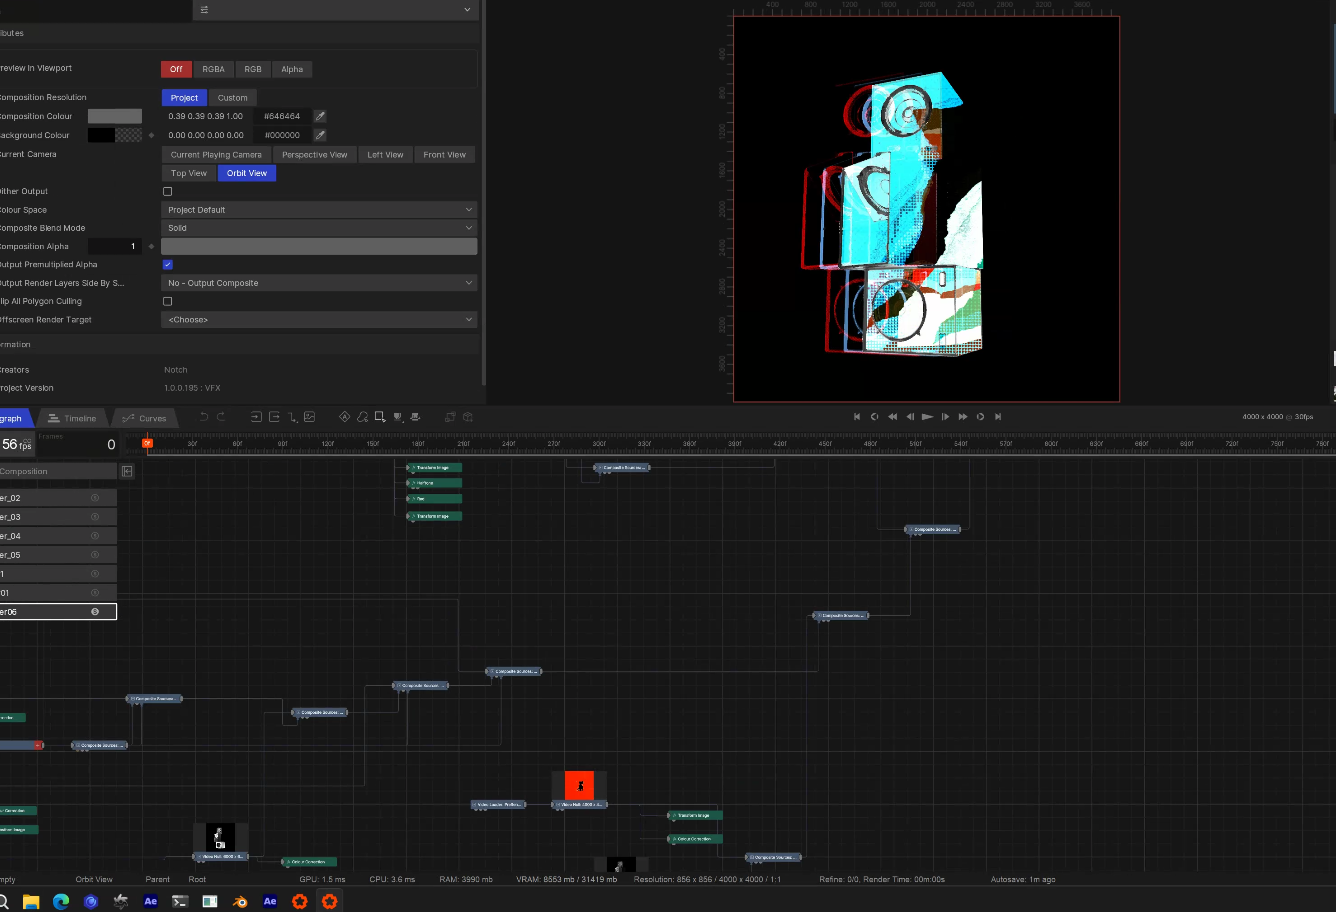Switch to the Nodegraph tab
This screenshot has width=1336, height=912.
tap(14, 418)
